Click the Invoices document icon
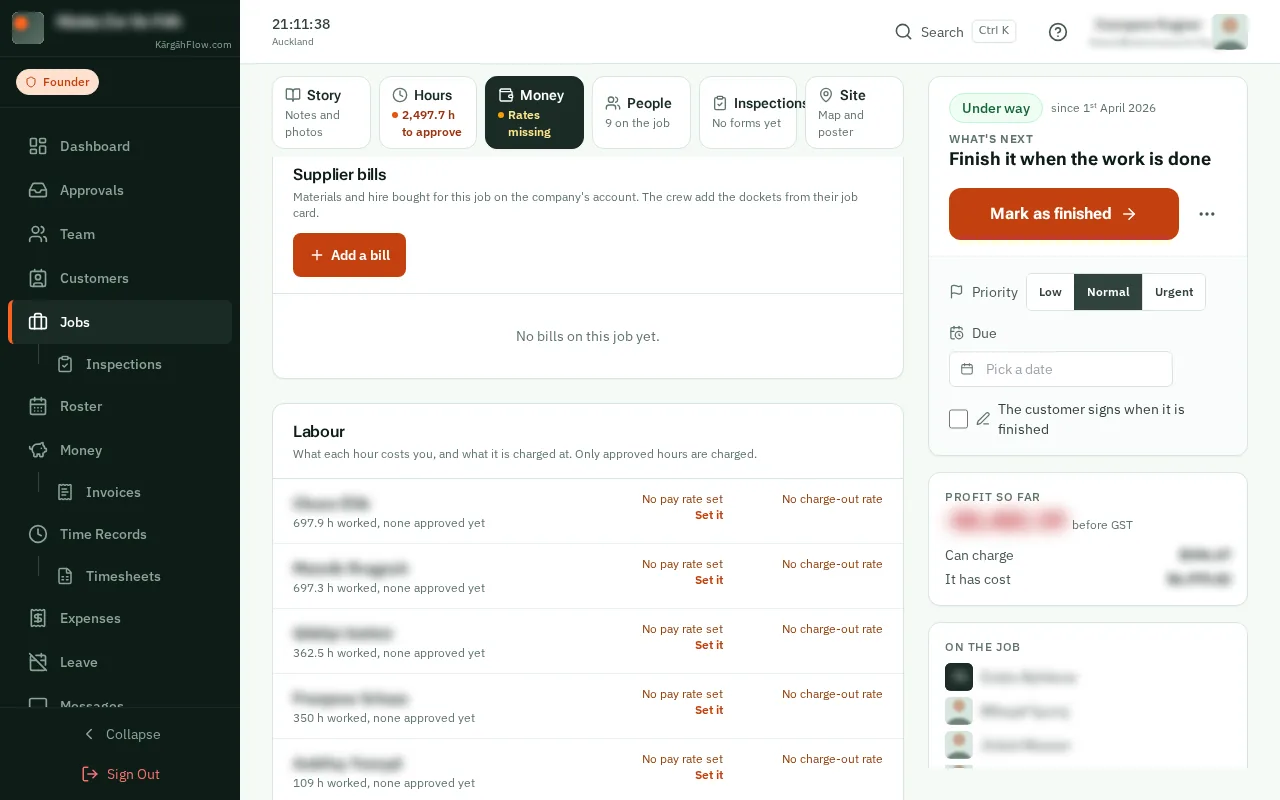This screenshot has height=800, width=1280. coord(65,492)
